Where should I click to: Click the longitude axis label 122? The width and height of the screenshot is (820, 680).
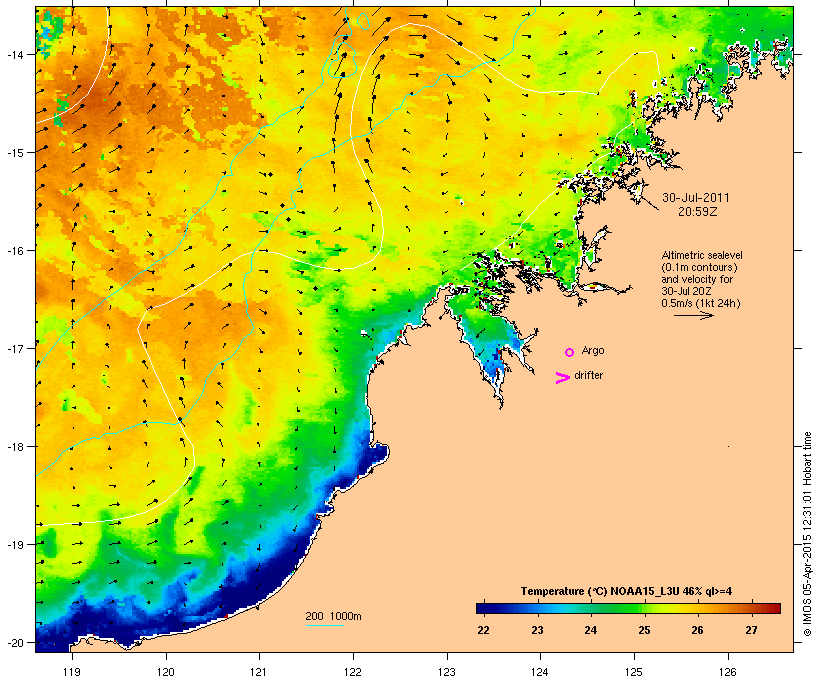coord(353,672)
